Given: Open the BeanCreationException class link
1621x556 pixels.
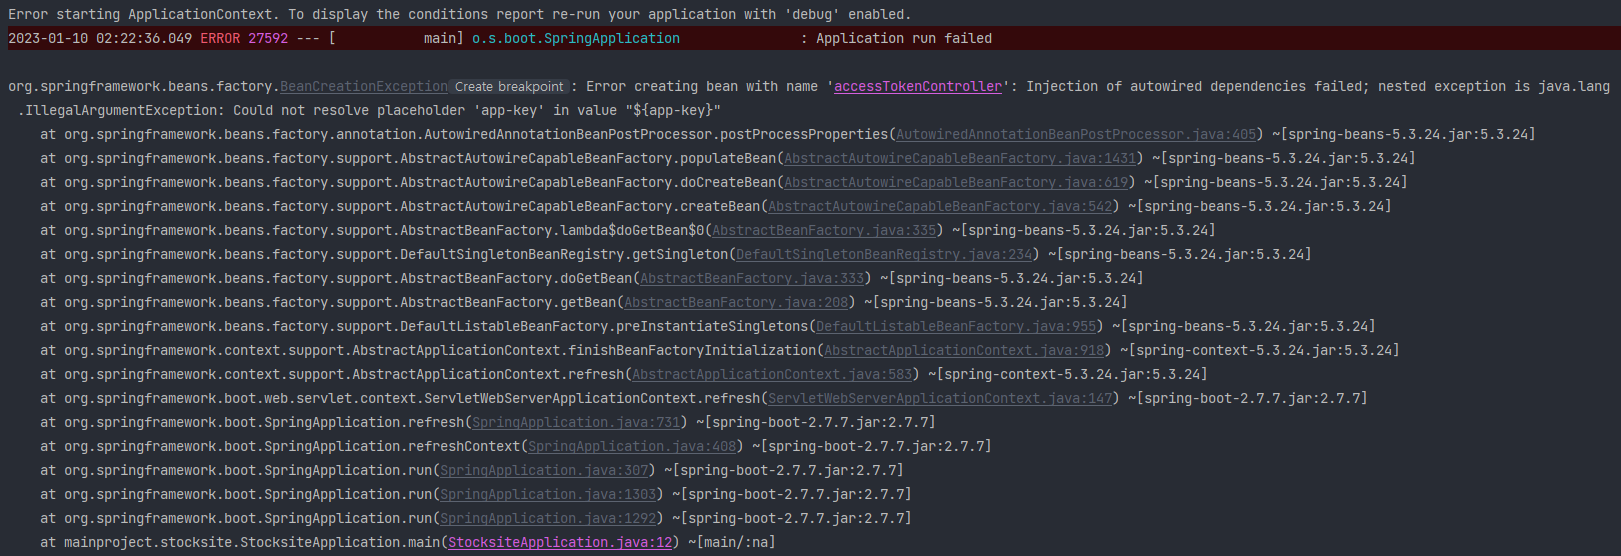Looking at the screenshot, I should [x=364, y=87].
